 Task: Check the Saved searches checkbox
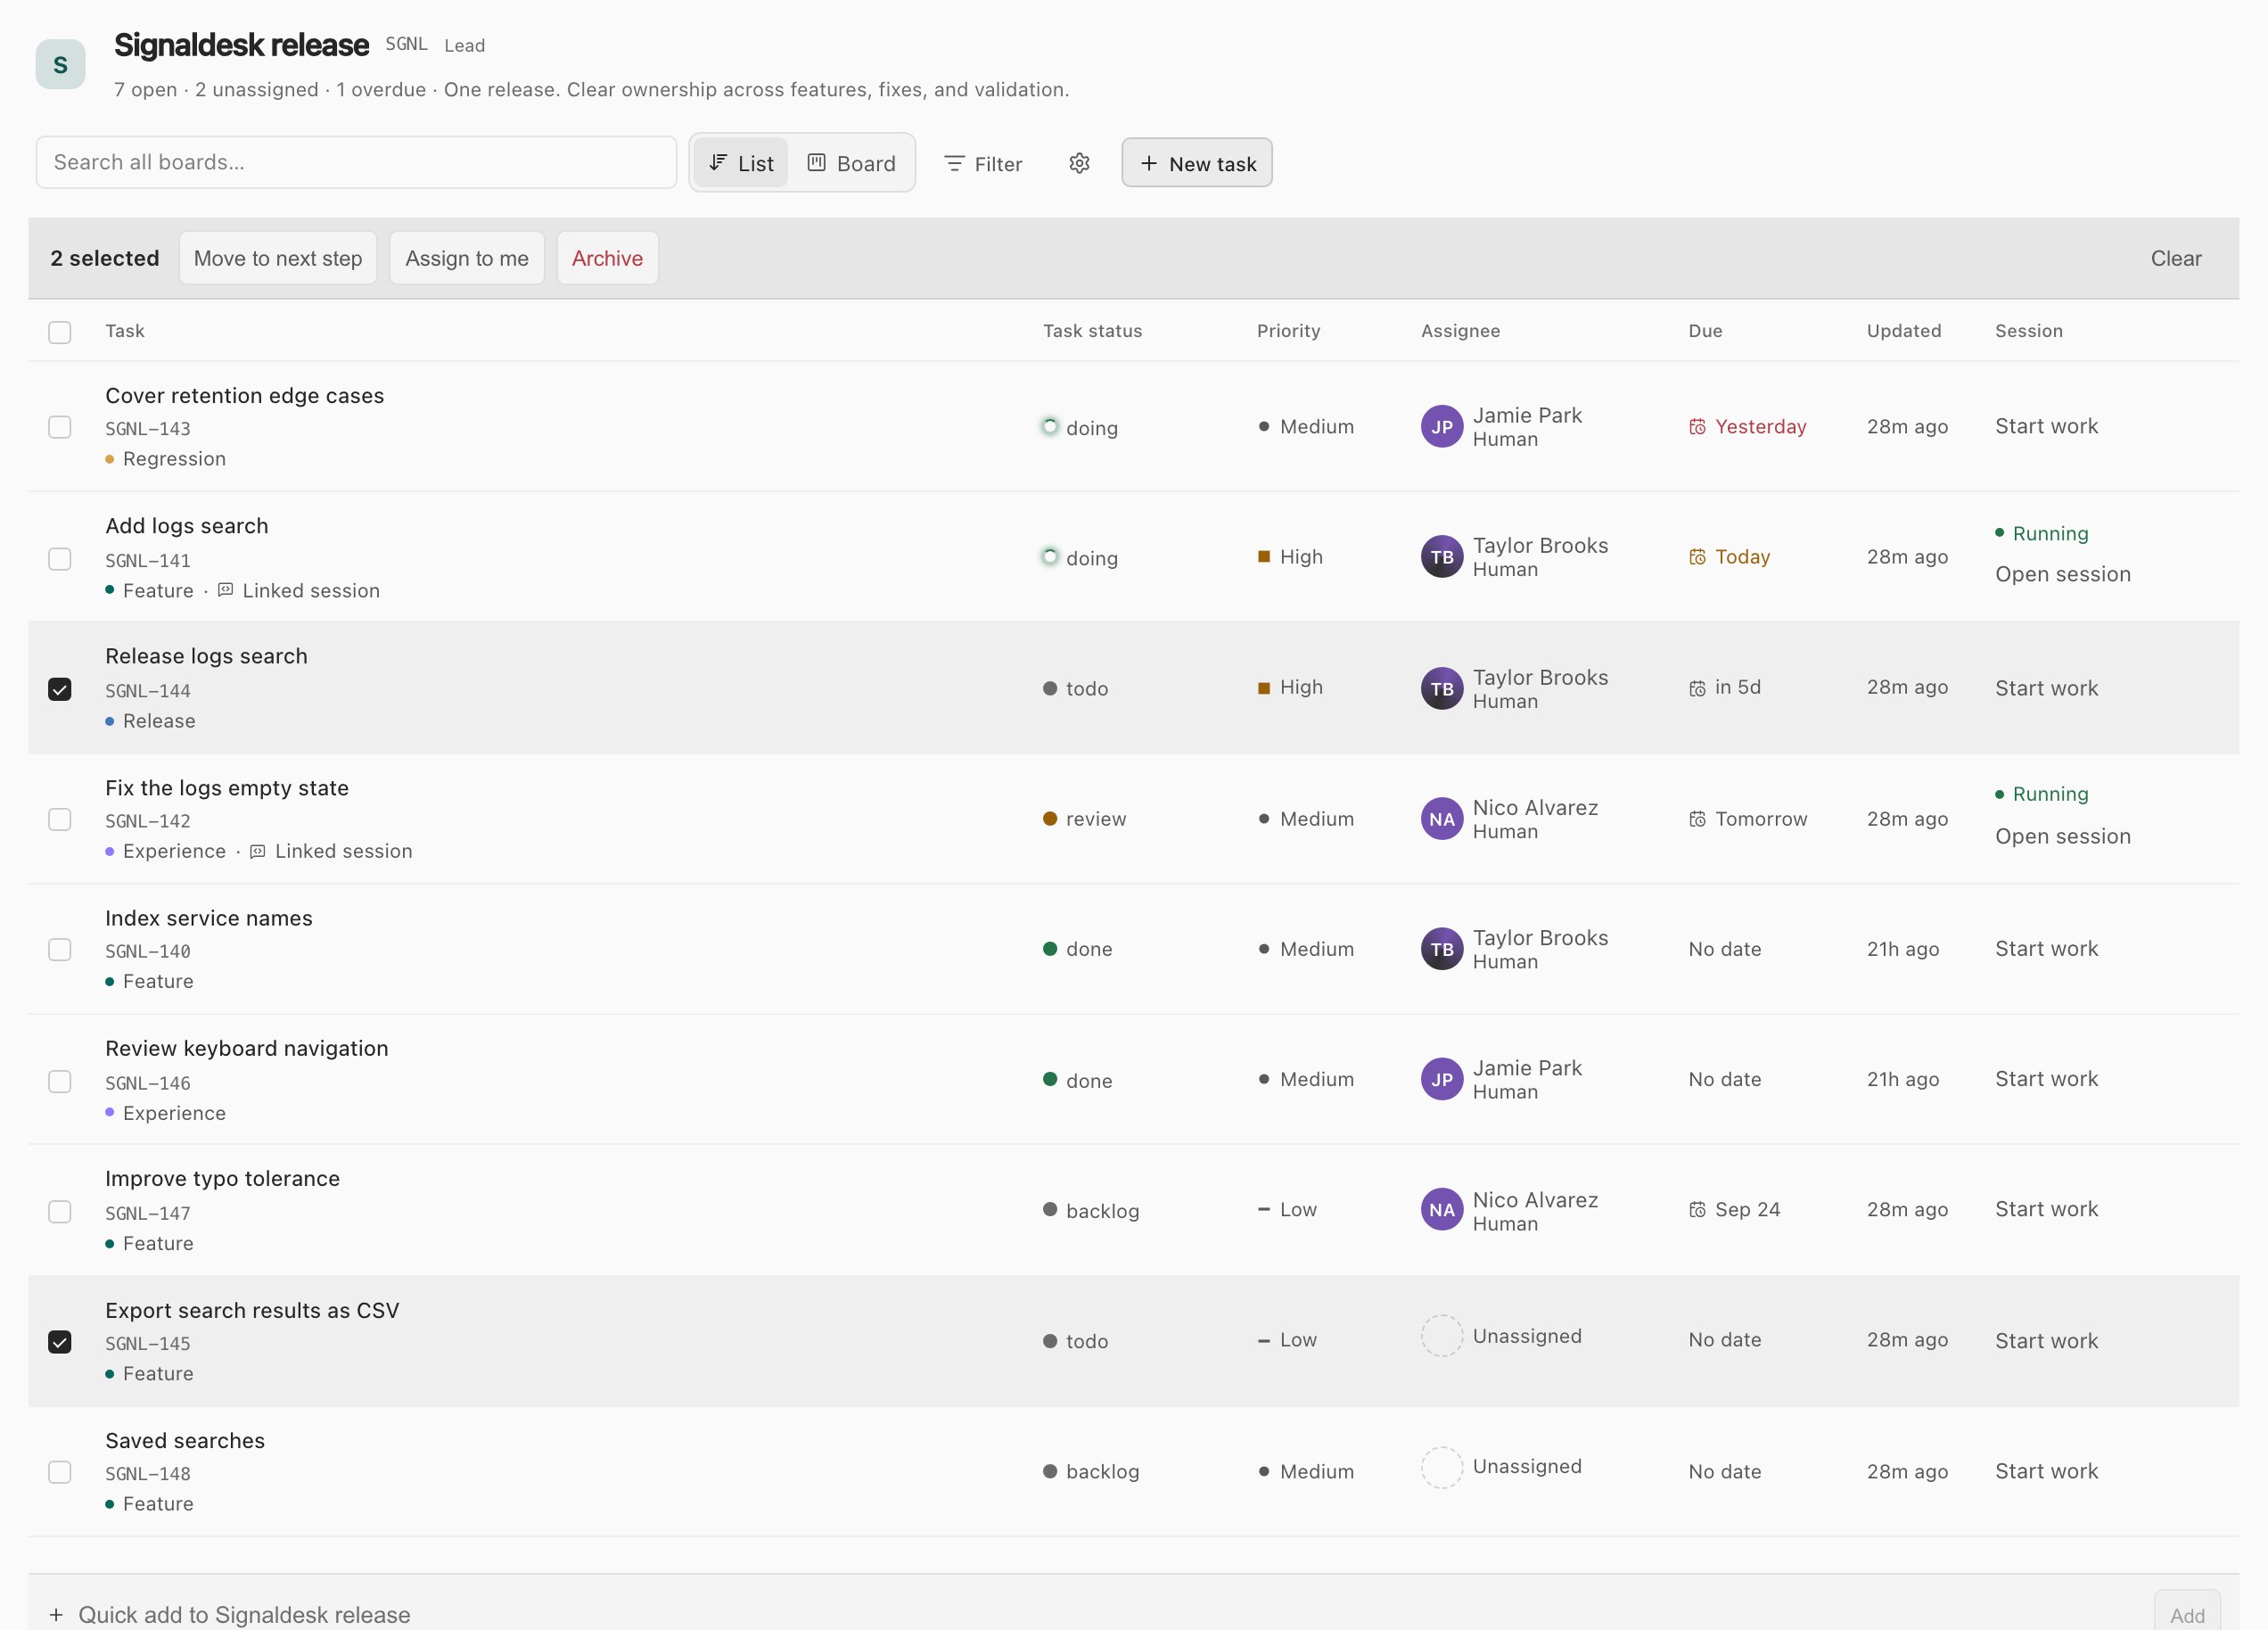coord(60,1472)
